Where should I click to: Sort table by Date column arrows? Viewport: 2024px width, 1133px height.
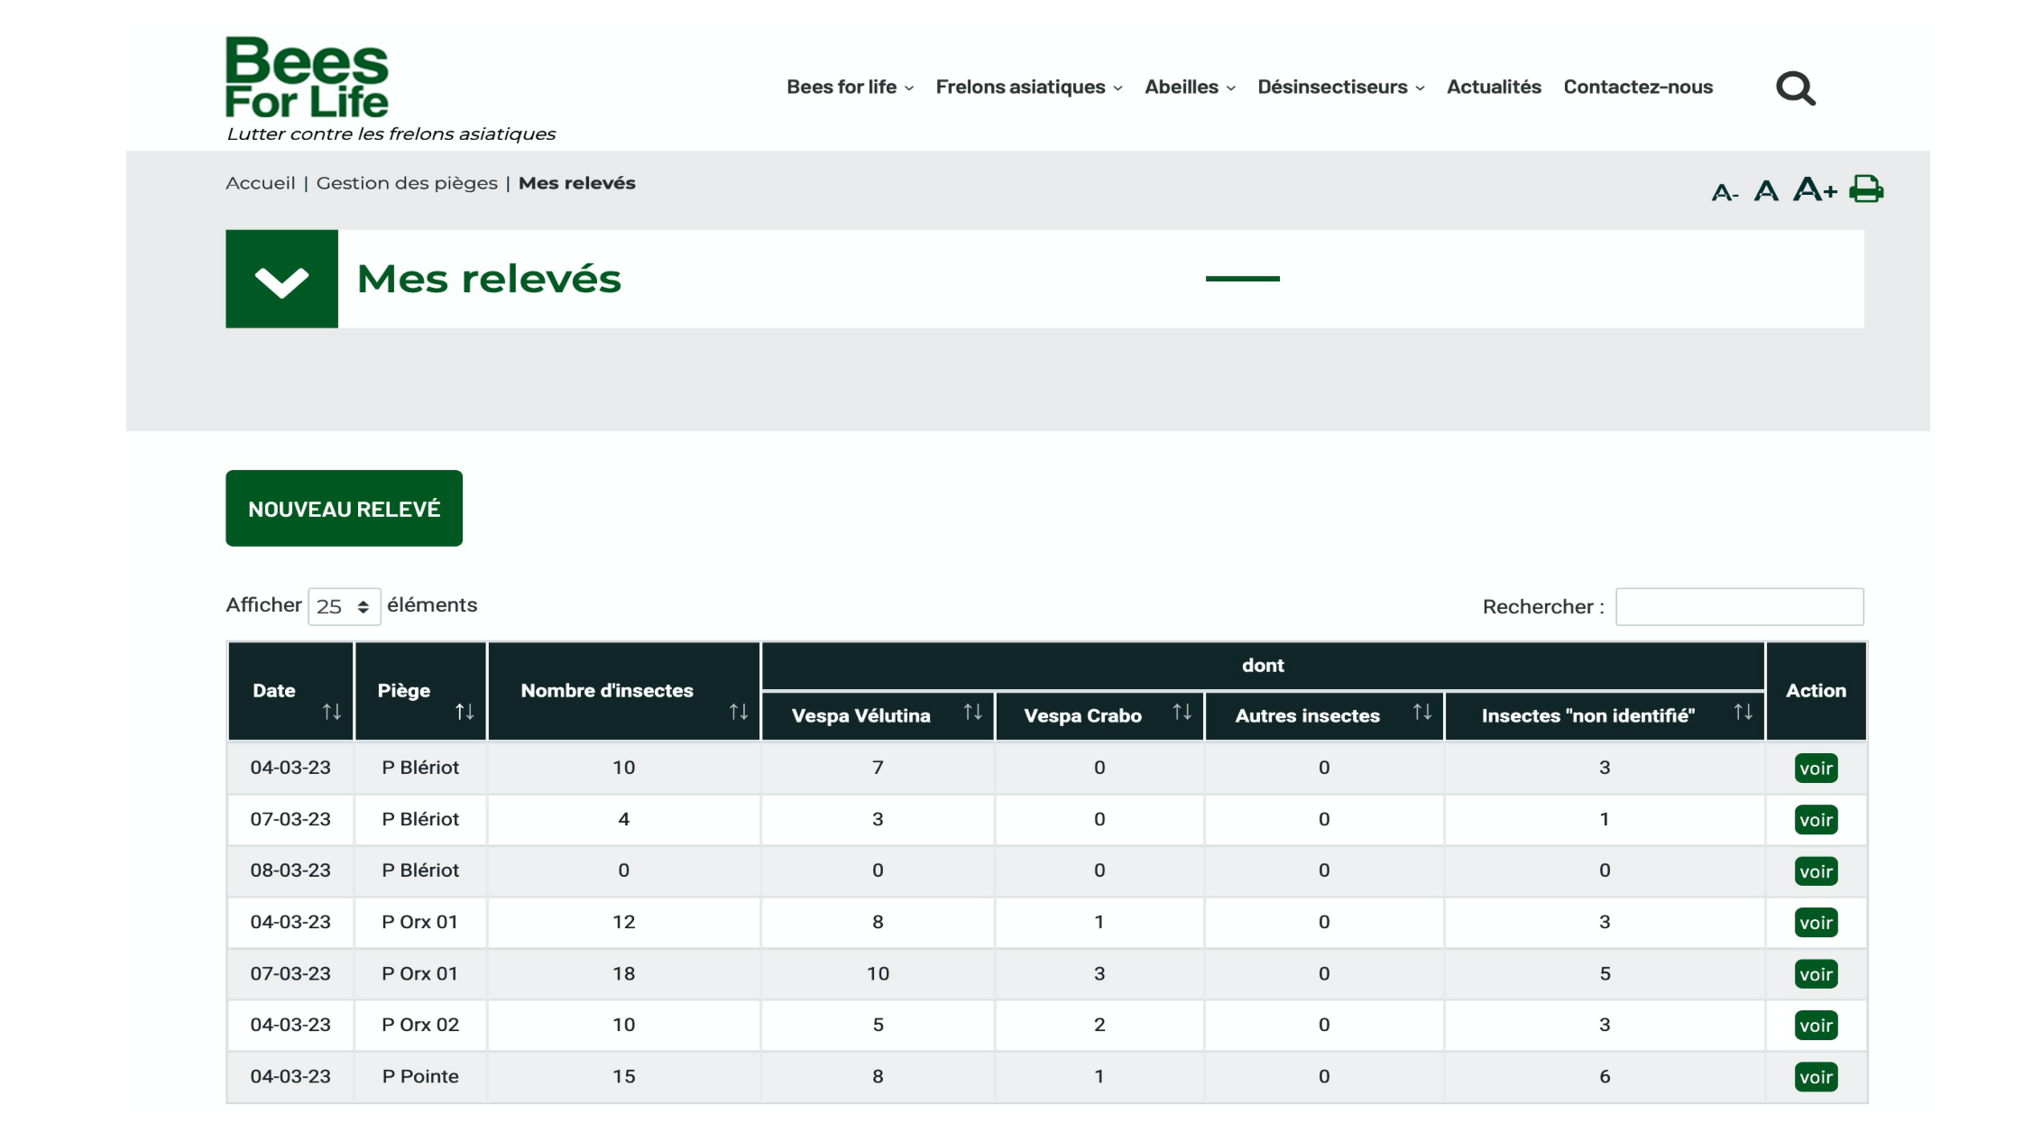[x=332, y=711]
